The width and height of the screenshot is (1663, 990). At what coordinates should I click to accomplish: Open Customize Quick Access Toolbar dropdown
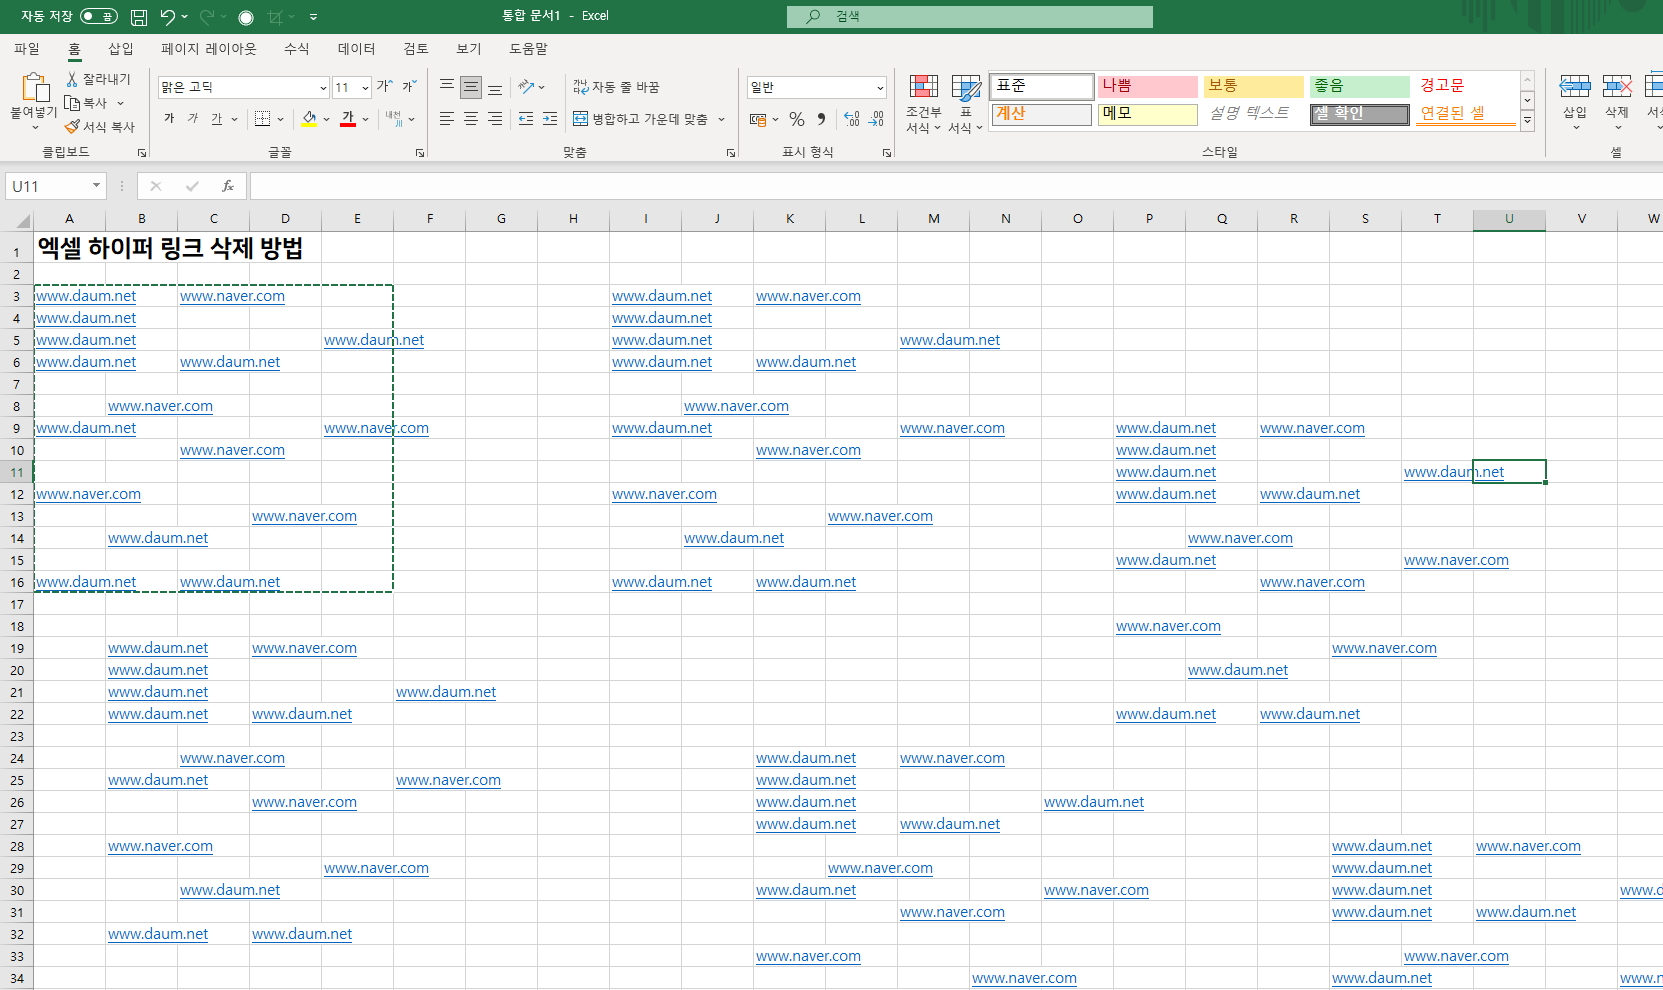pos(313,17)
